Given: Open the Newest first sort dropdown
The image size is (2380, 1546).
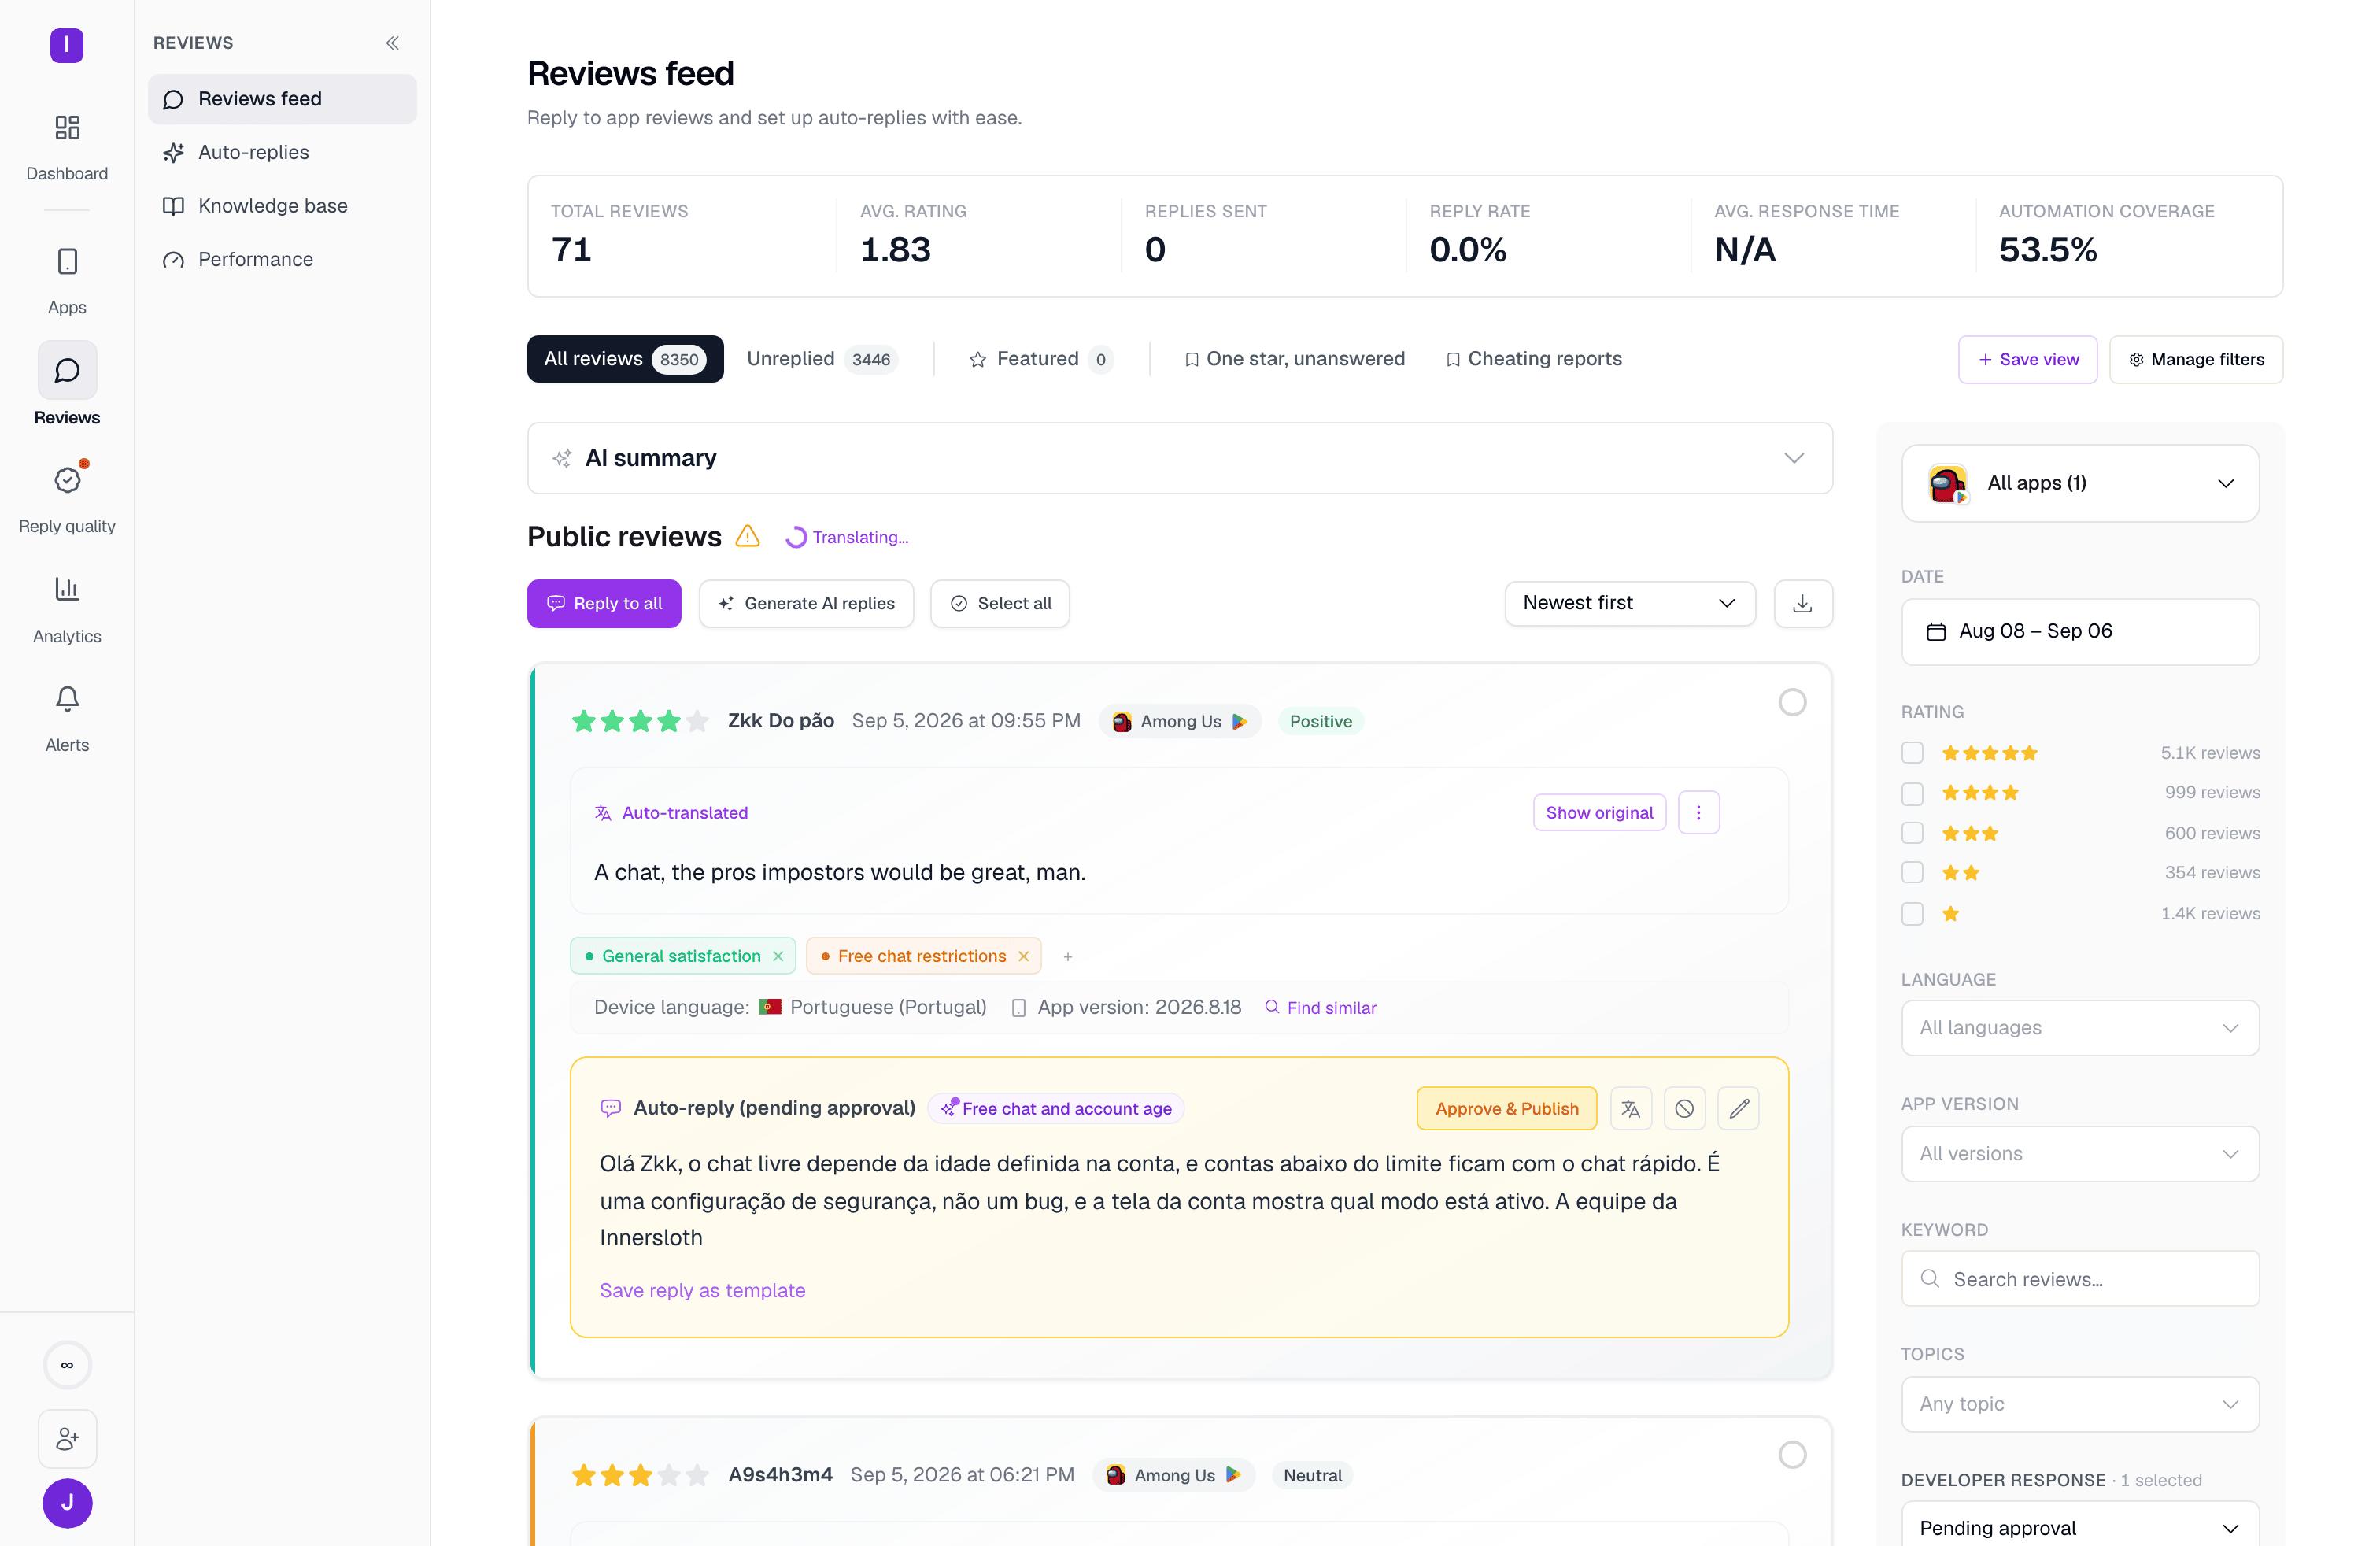Looking at the screenshot, I should pyautogui.click(x=1630, y=603).
